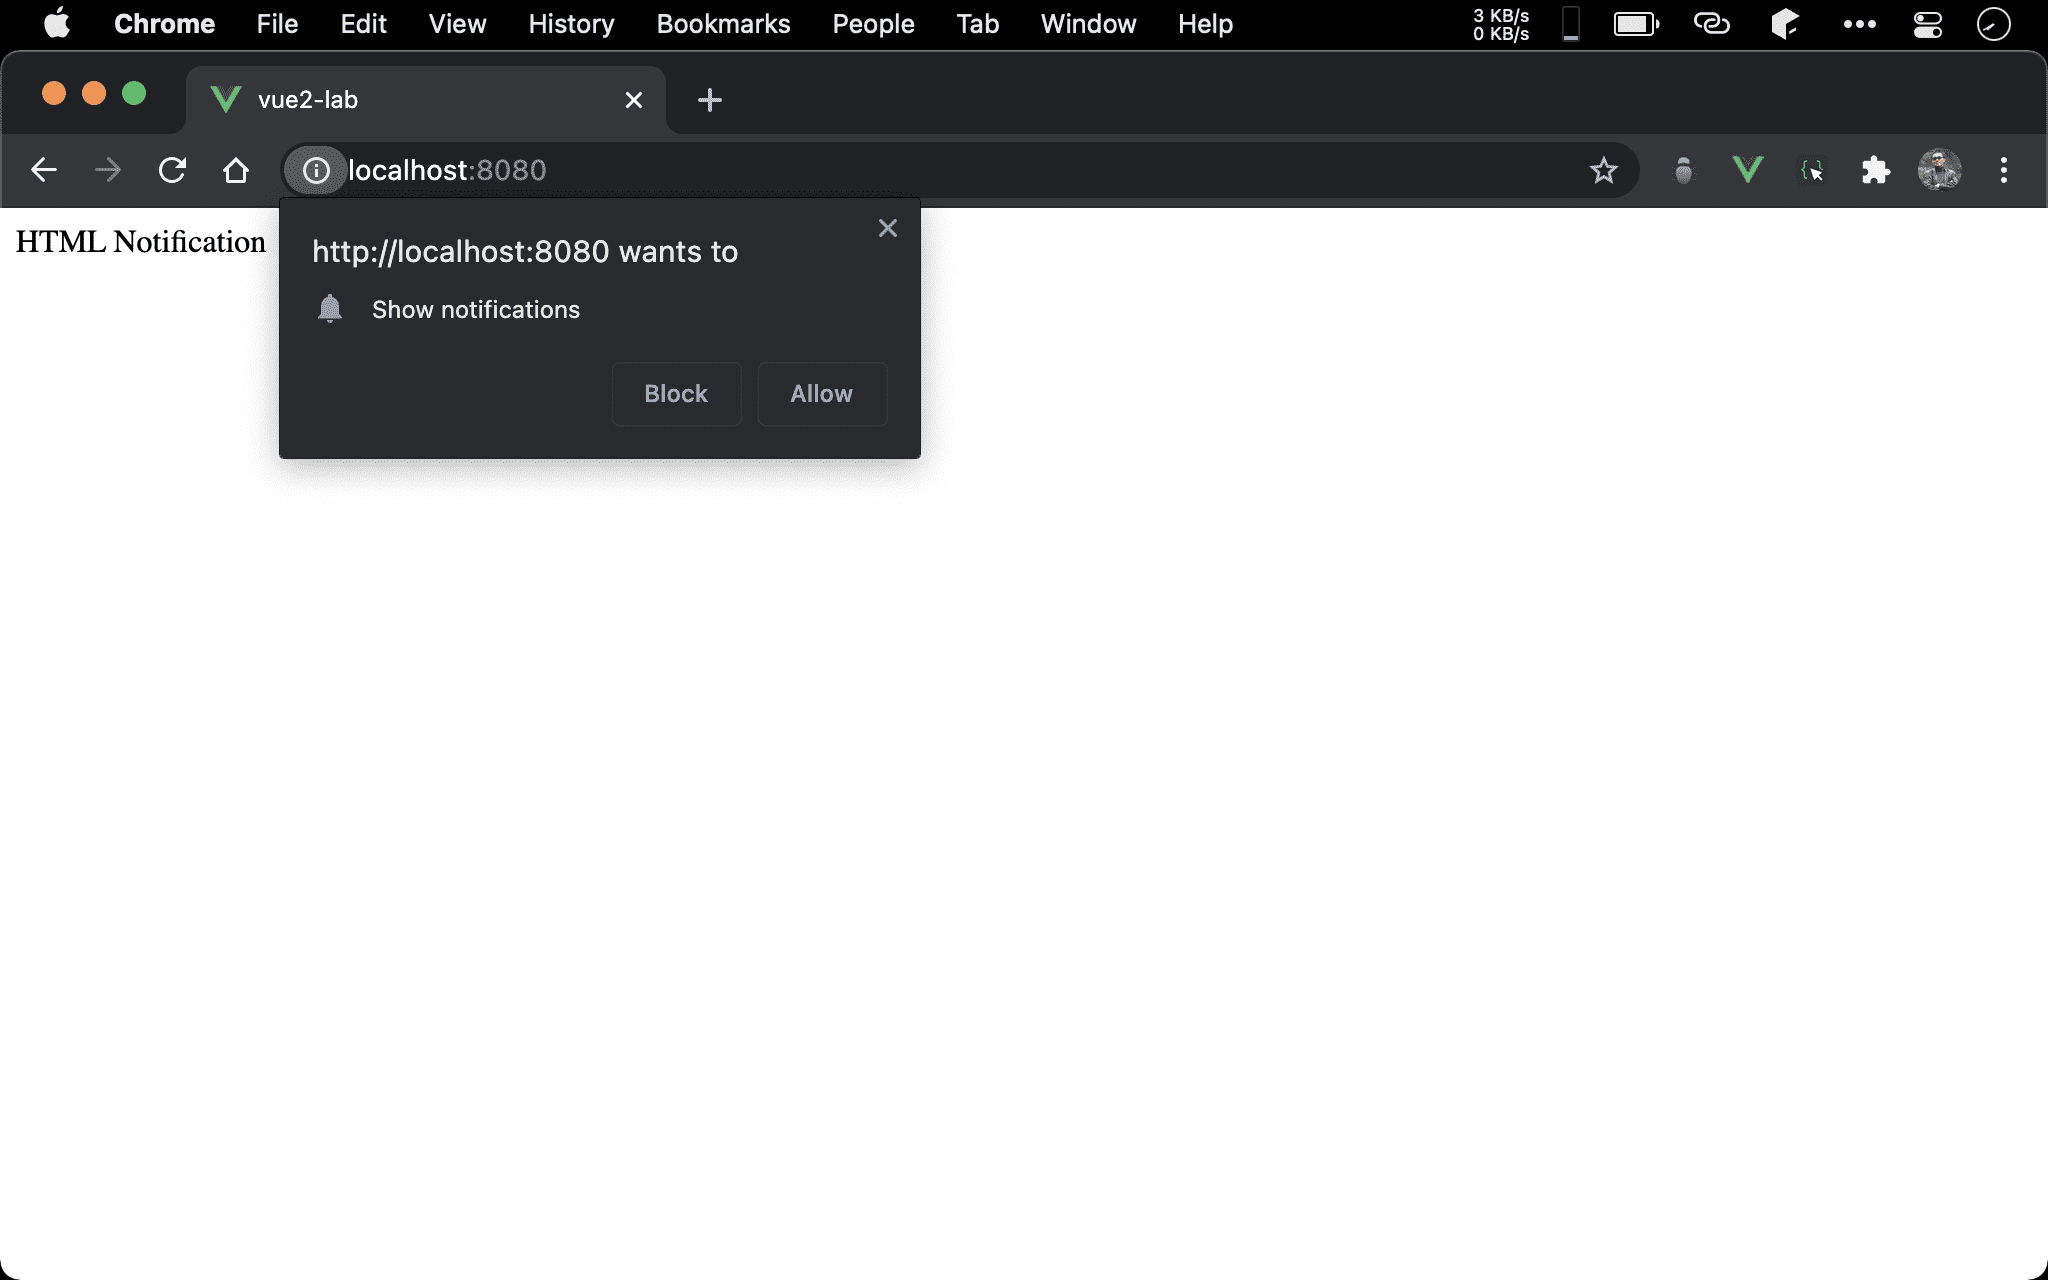Screen dimensions: 2048x1280
Task: Click the cursor/pointer extension icon
Action: (1811, 170)
